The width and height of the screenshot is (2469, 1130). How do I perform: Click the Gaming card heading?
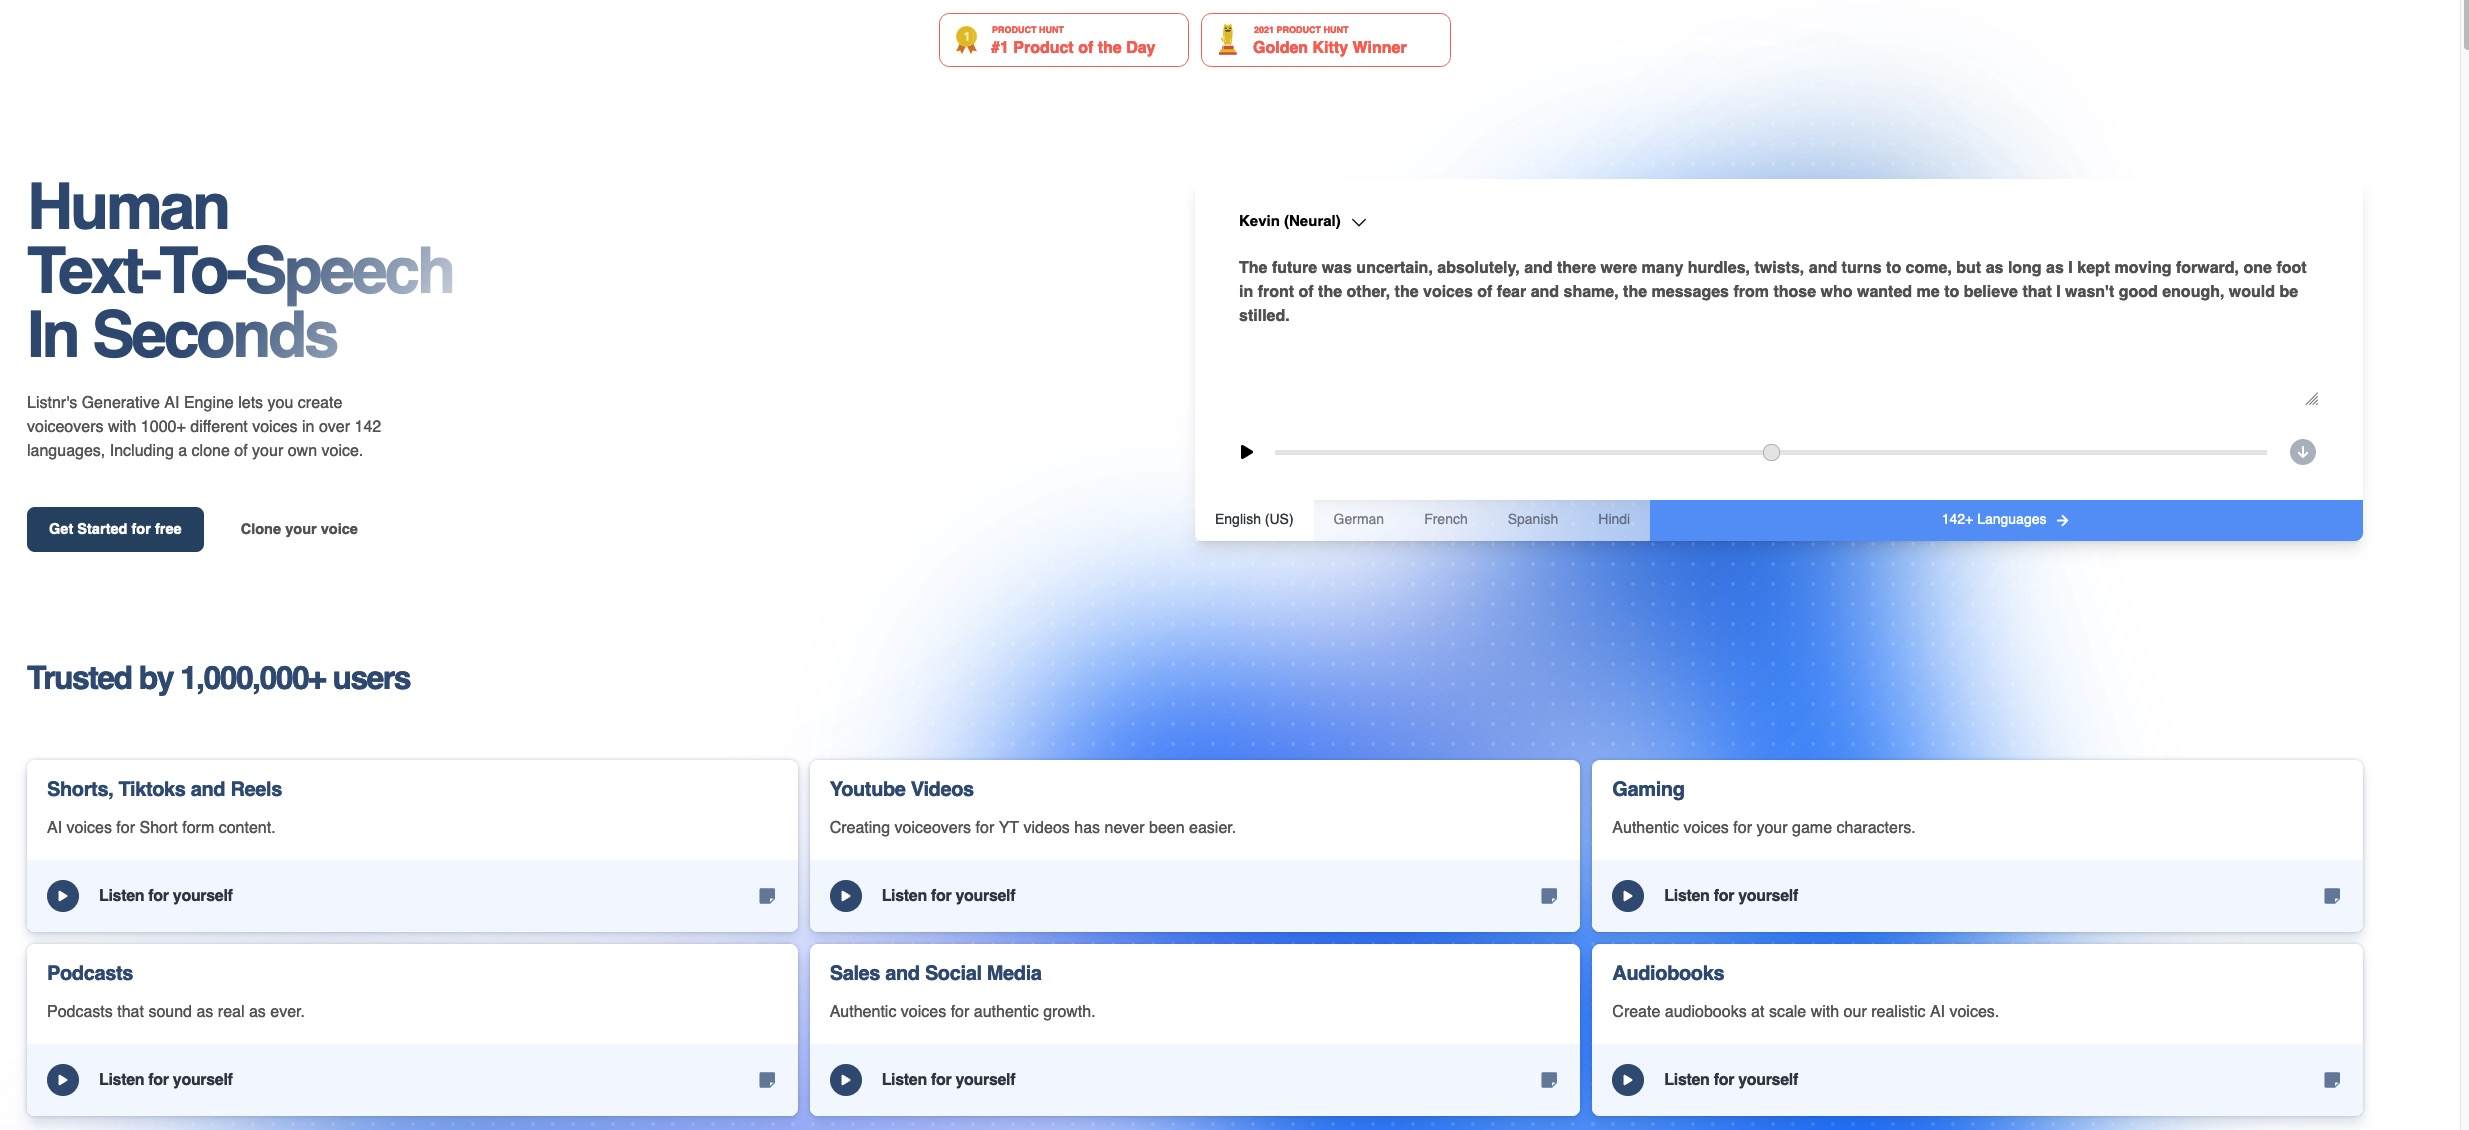tap(1648, 789)
